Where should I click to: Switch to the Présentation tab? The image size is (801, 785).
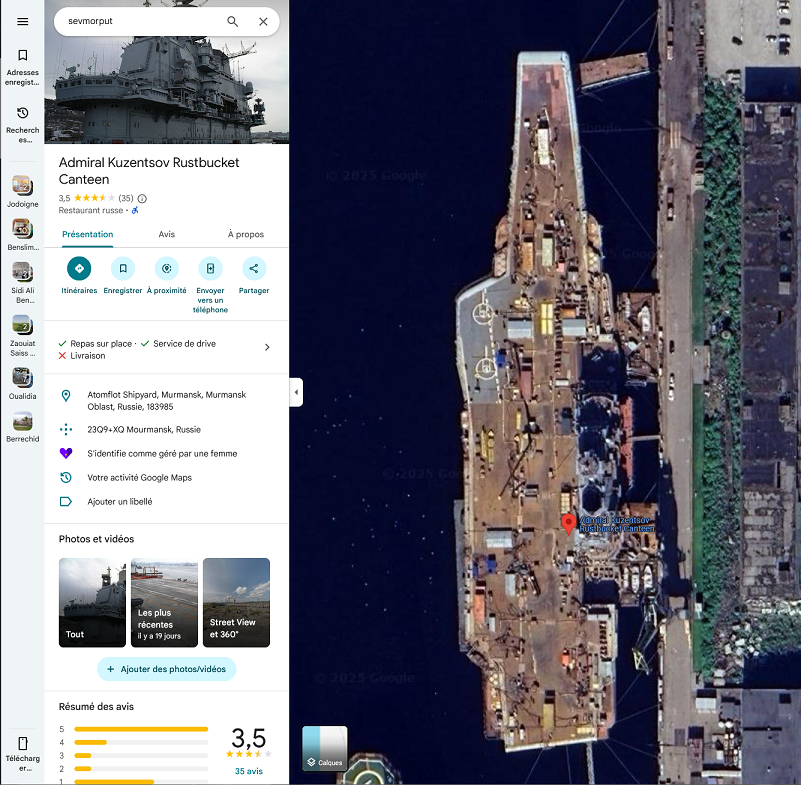pyautogui.click(x=88, y=234)
